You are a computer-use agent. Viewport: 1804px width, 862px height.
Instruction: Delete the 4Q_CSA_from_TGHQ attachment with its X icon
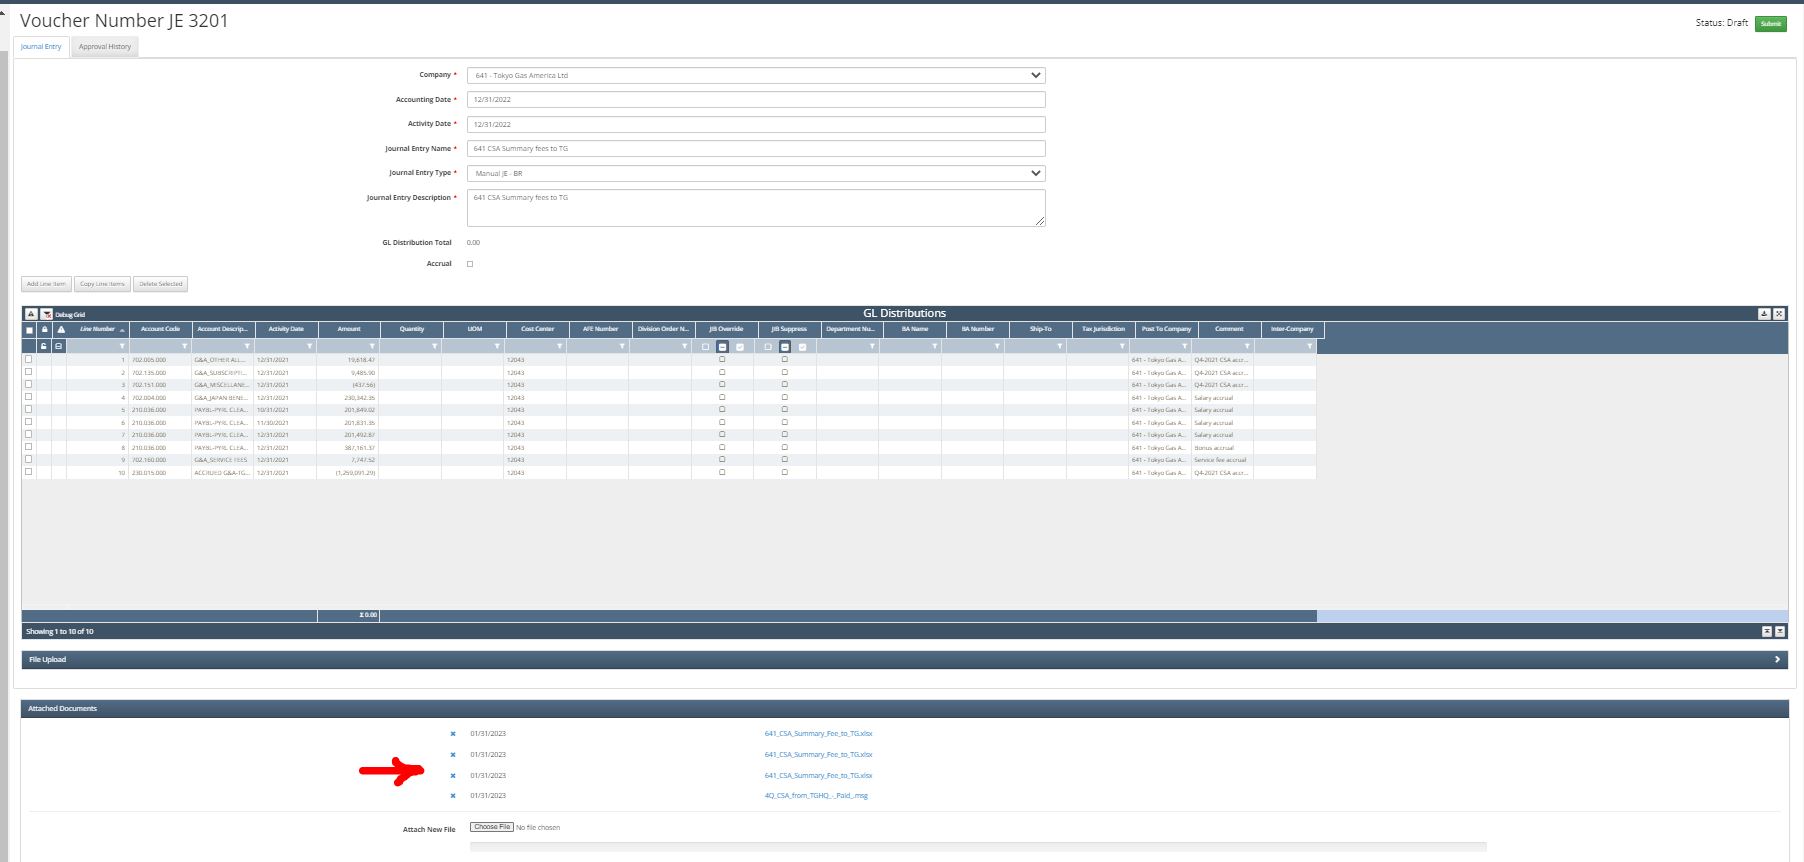tap(453, 796)
